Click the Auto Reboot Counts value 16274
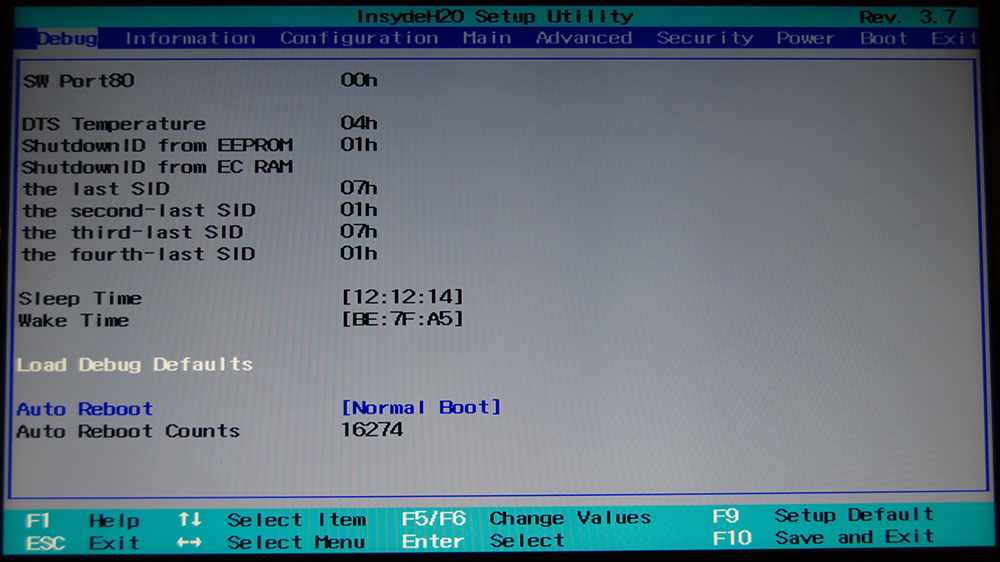This screenshot has width=1000, height=562. [372, 429]
